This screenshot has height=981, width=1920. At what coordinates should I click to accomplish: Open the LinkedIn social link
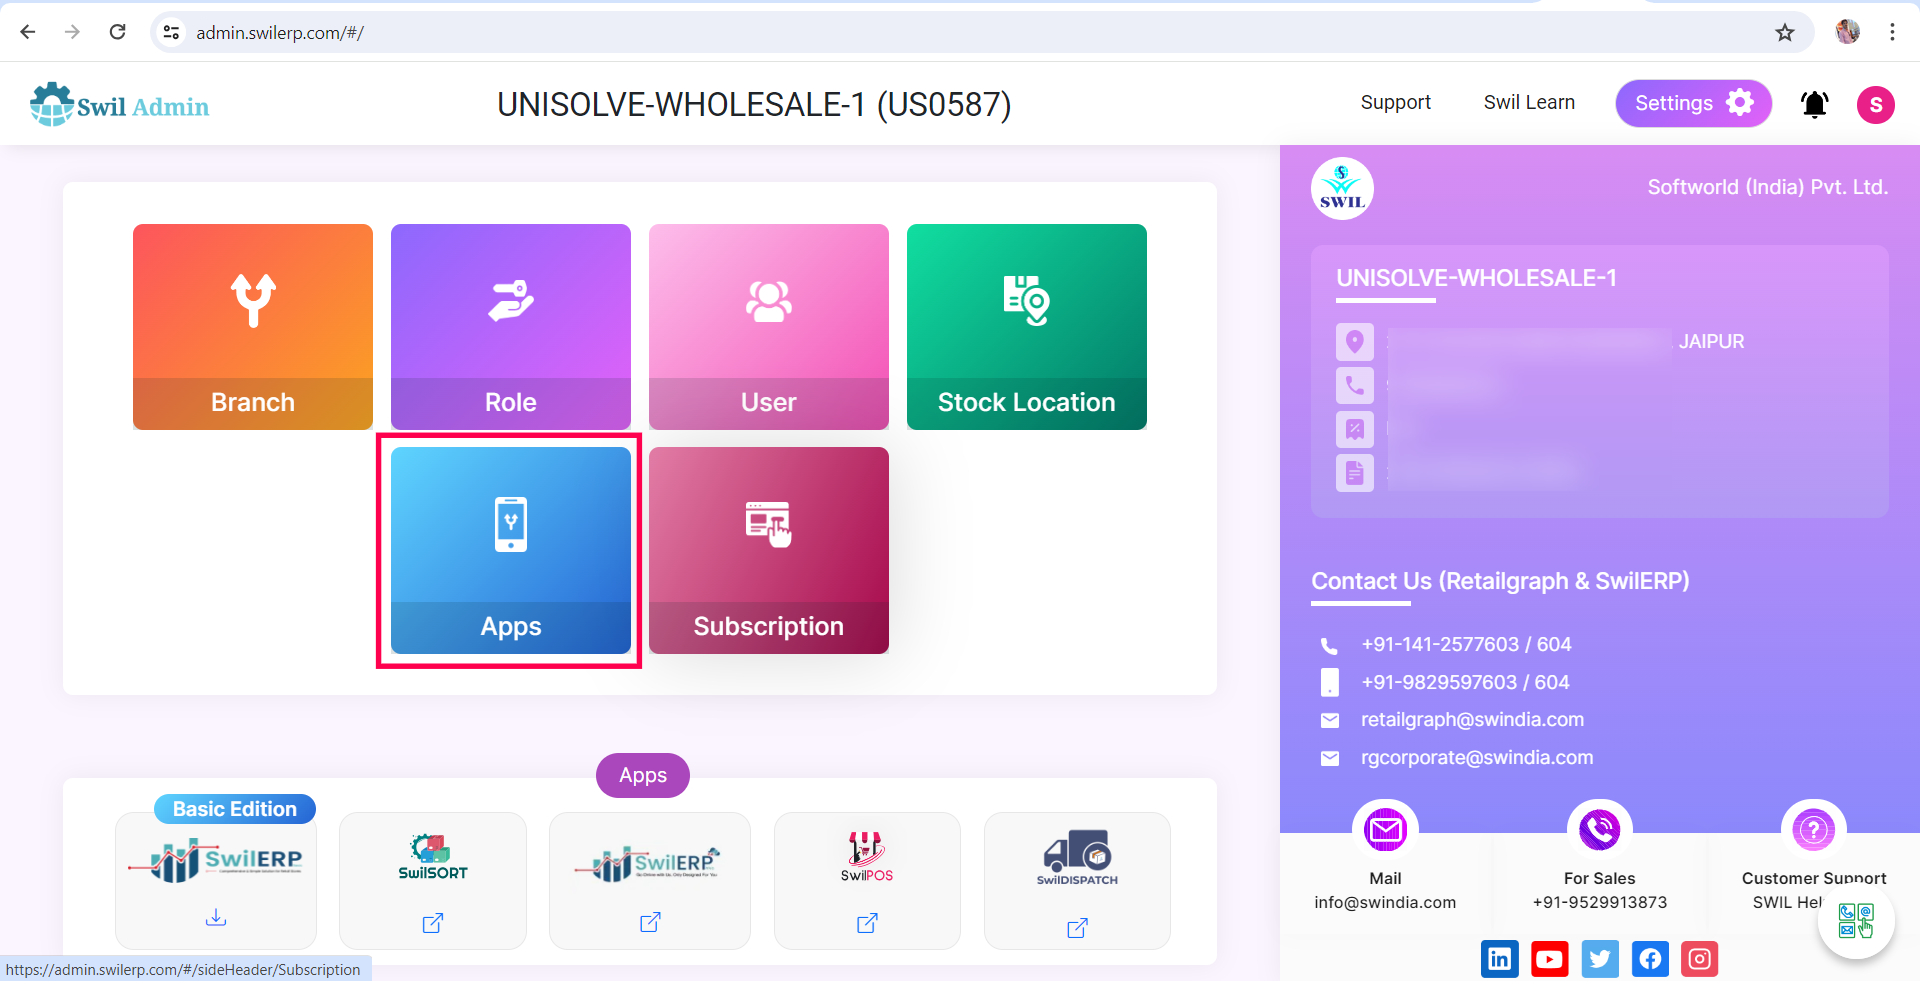pyautogui.click(x=1500, y=959)
